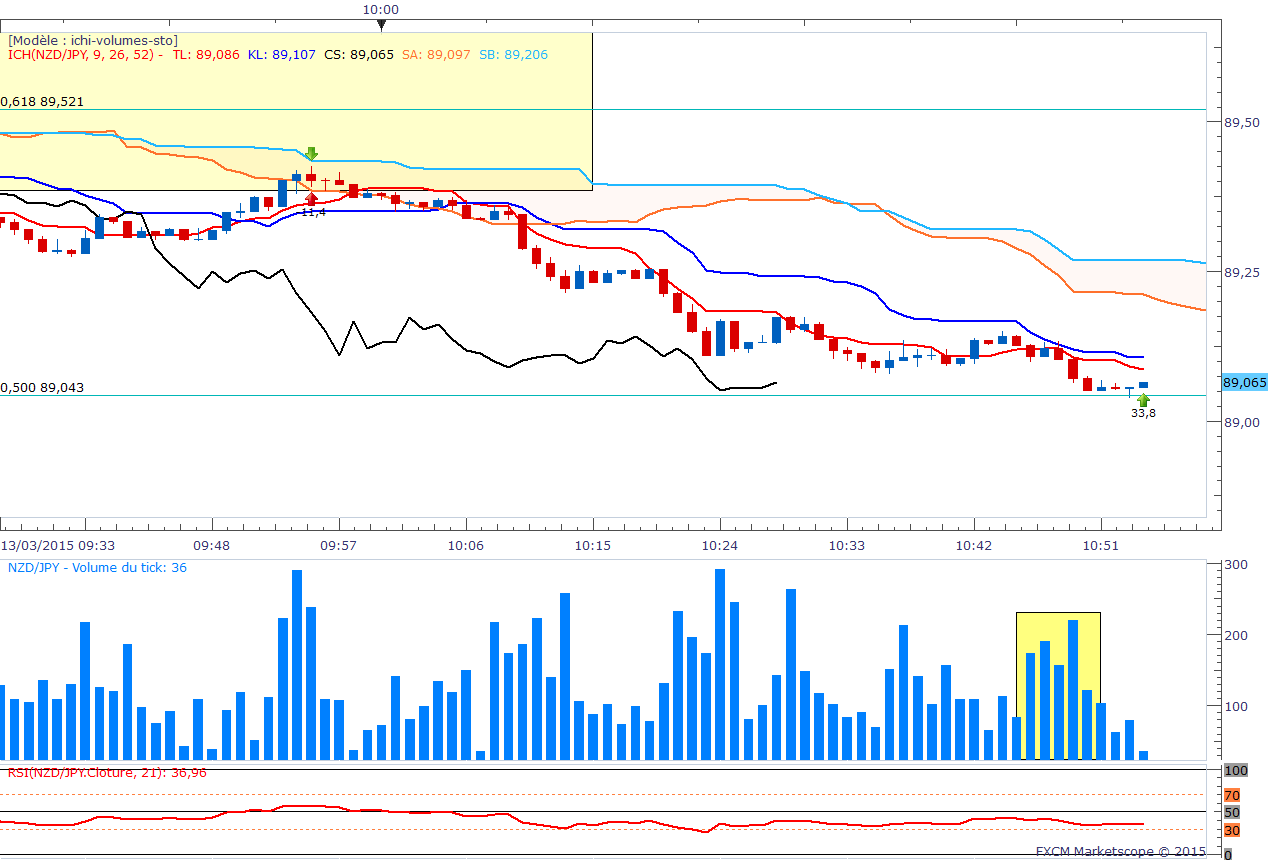Image resolution: width=1279 pixels, height=860 pixels.
Task: Click the light blue SB: 89,206 legend value
Action: (513, 55)
